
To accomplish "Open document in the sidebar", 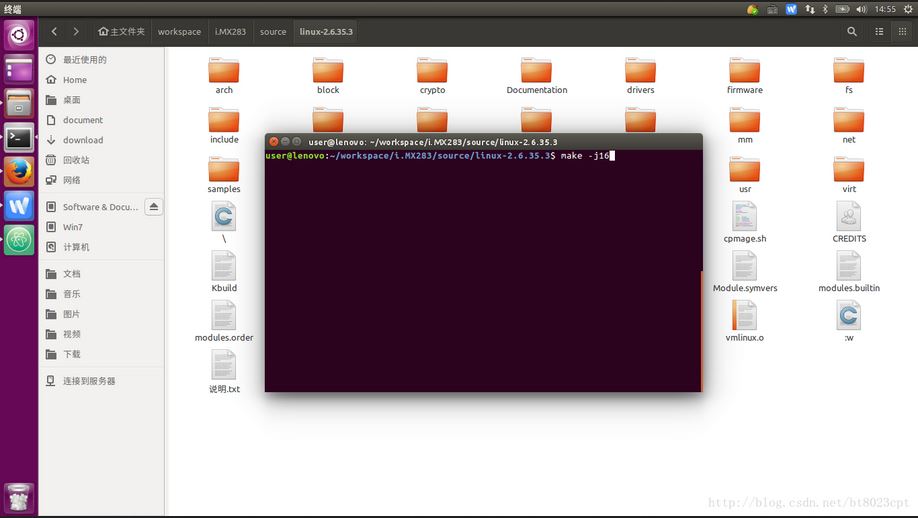I will [101, 120].
